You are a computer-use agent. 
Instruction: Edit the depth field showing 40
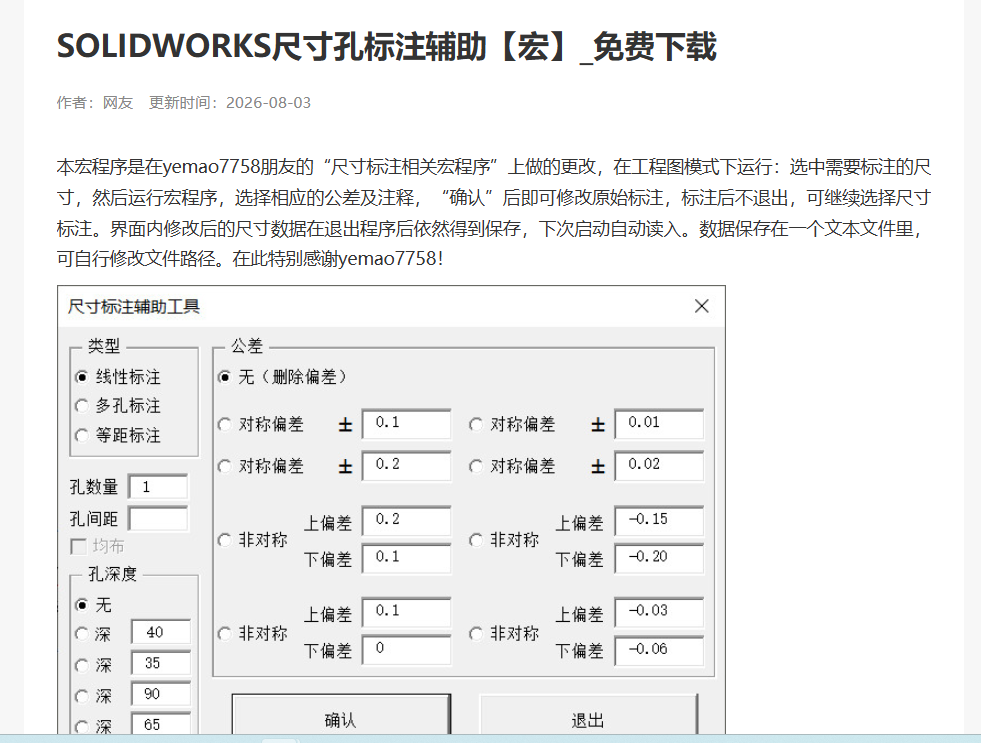[161, 632]
